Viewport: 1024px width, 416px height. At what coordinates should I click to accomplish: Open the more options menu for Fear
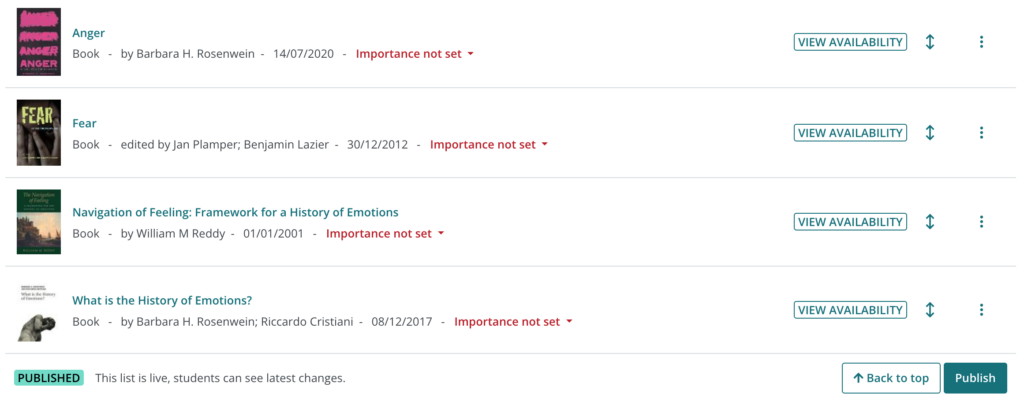(981, 132)
